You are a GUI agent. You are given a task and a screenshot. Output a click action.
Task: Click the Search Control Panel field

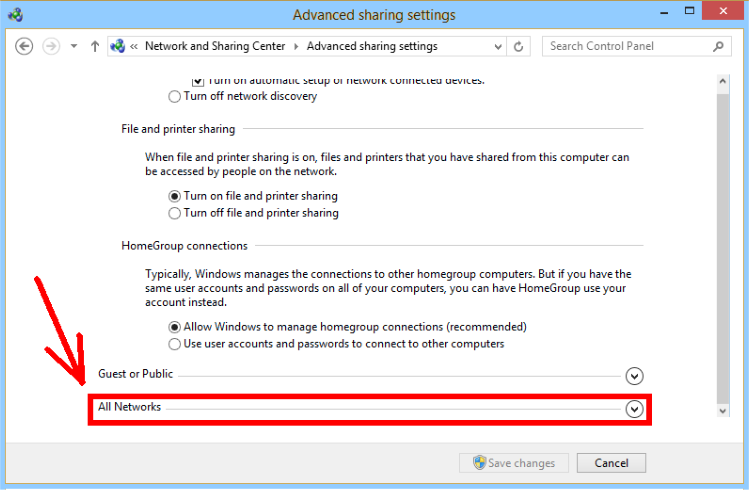pos(636,46)
